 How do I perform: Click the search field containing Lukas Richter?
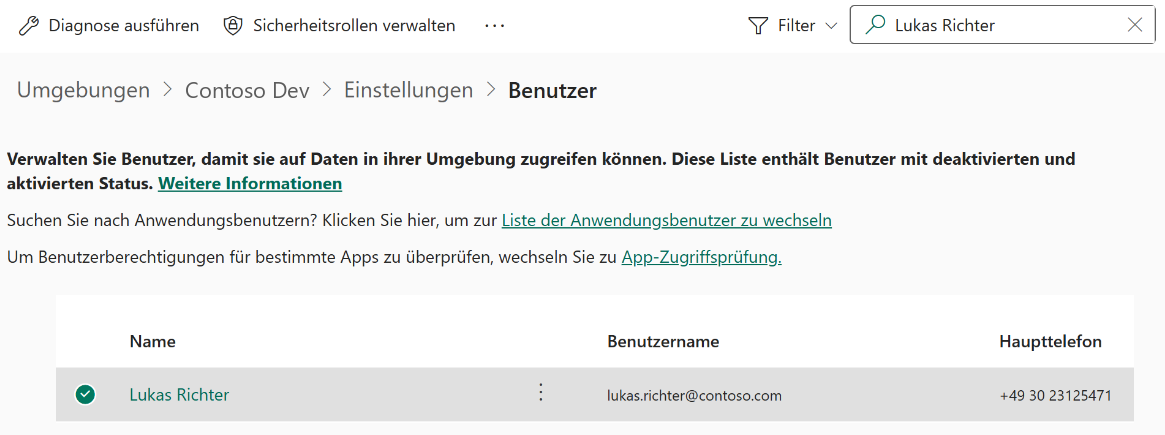1002,25
